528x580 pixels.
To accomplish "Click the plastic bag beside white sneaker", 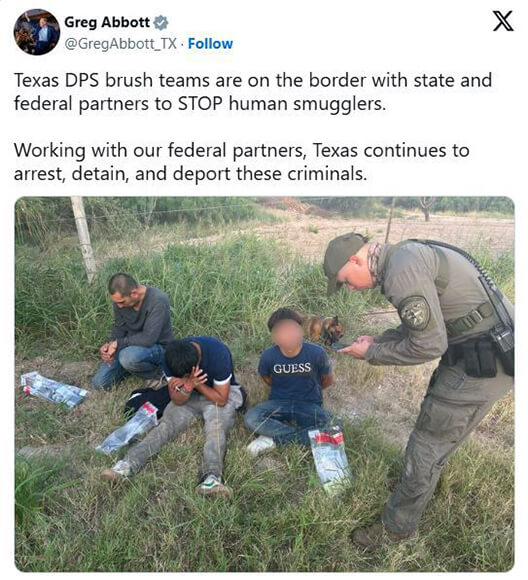I will click(x=330, y=461).
